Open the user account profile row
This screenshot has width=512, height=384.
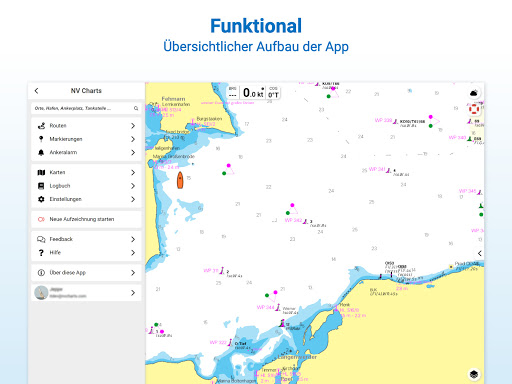pos(86,293)
